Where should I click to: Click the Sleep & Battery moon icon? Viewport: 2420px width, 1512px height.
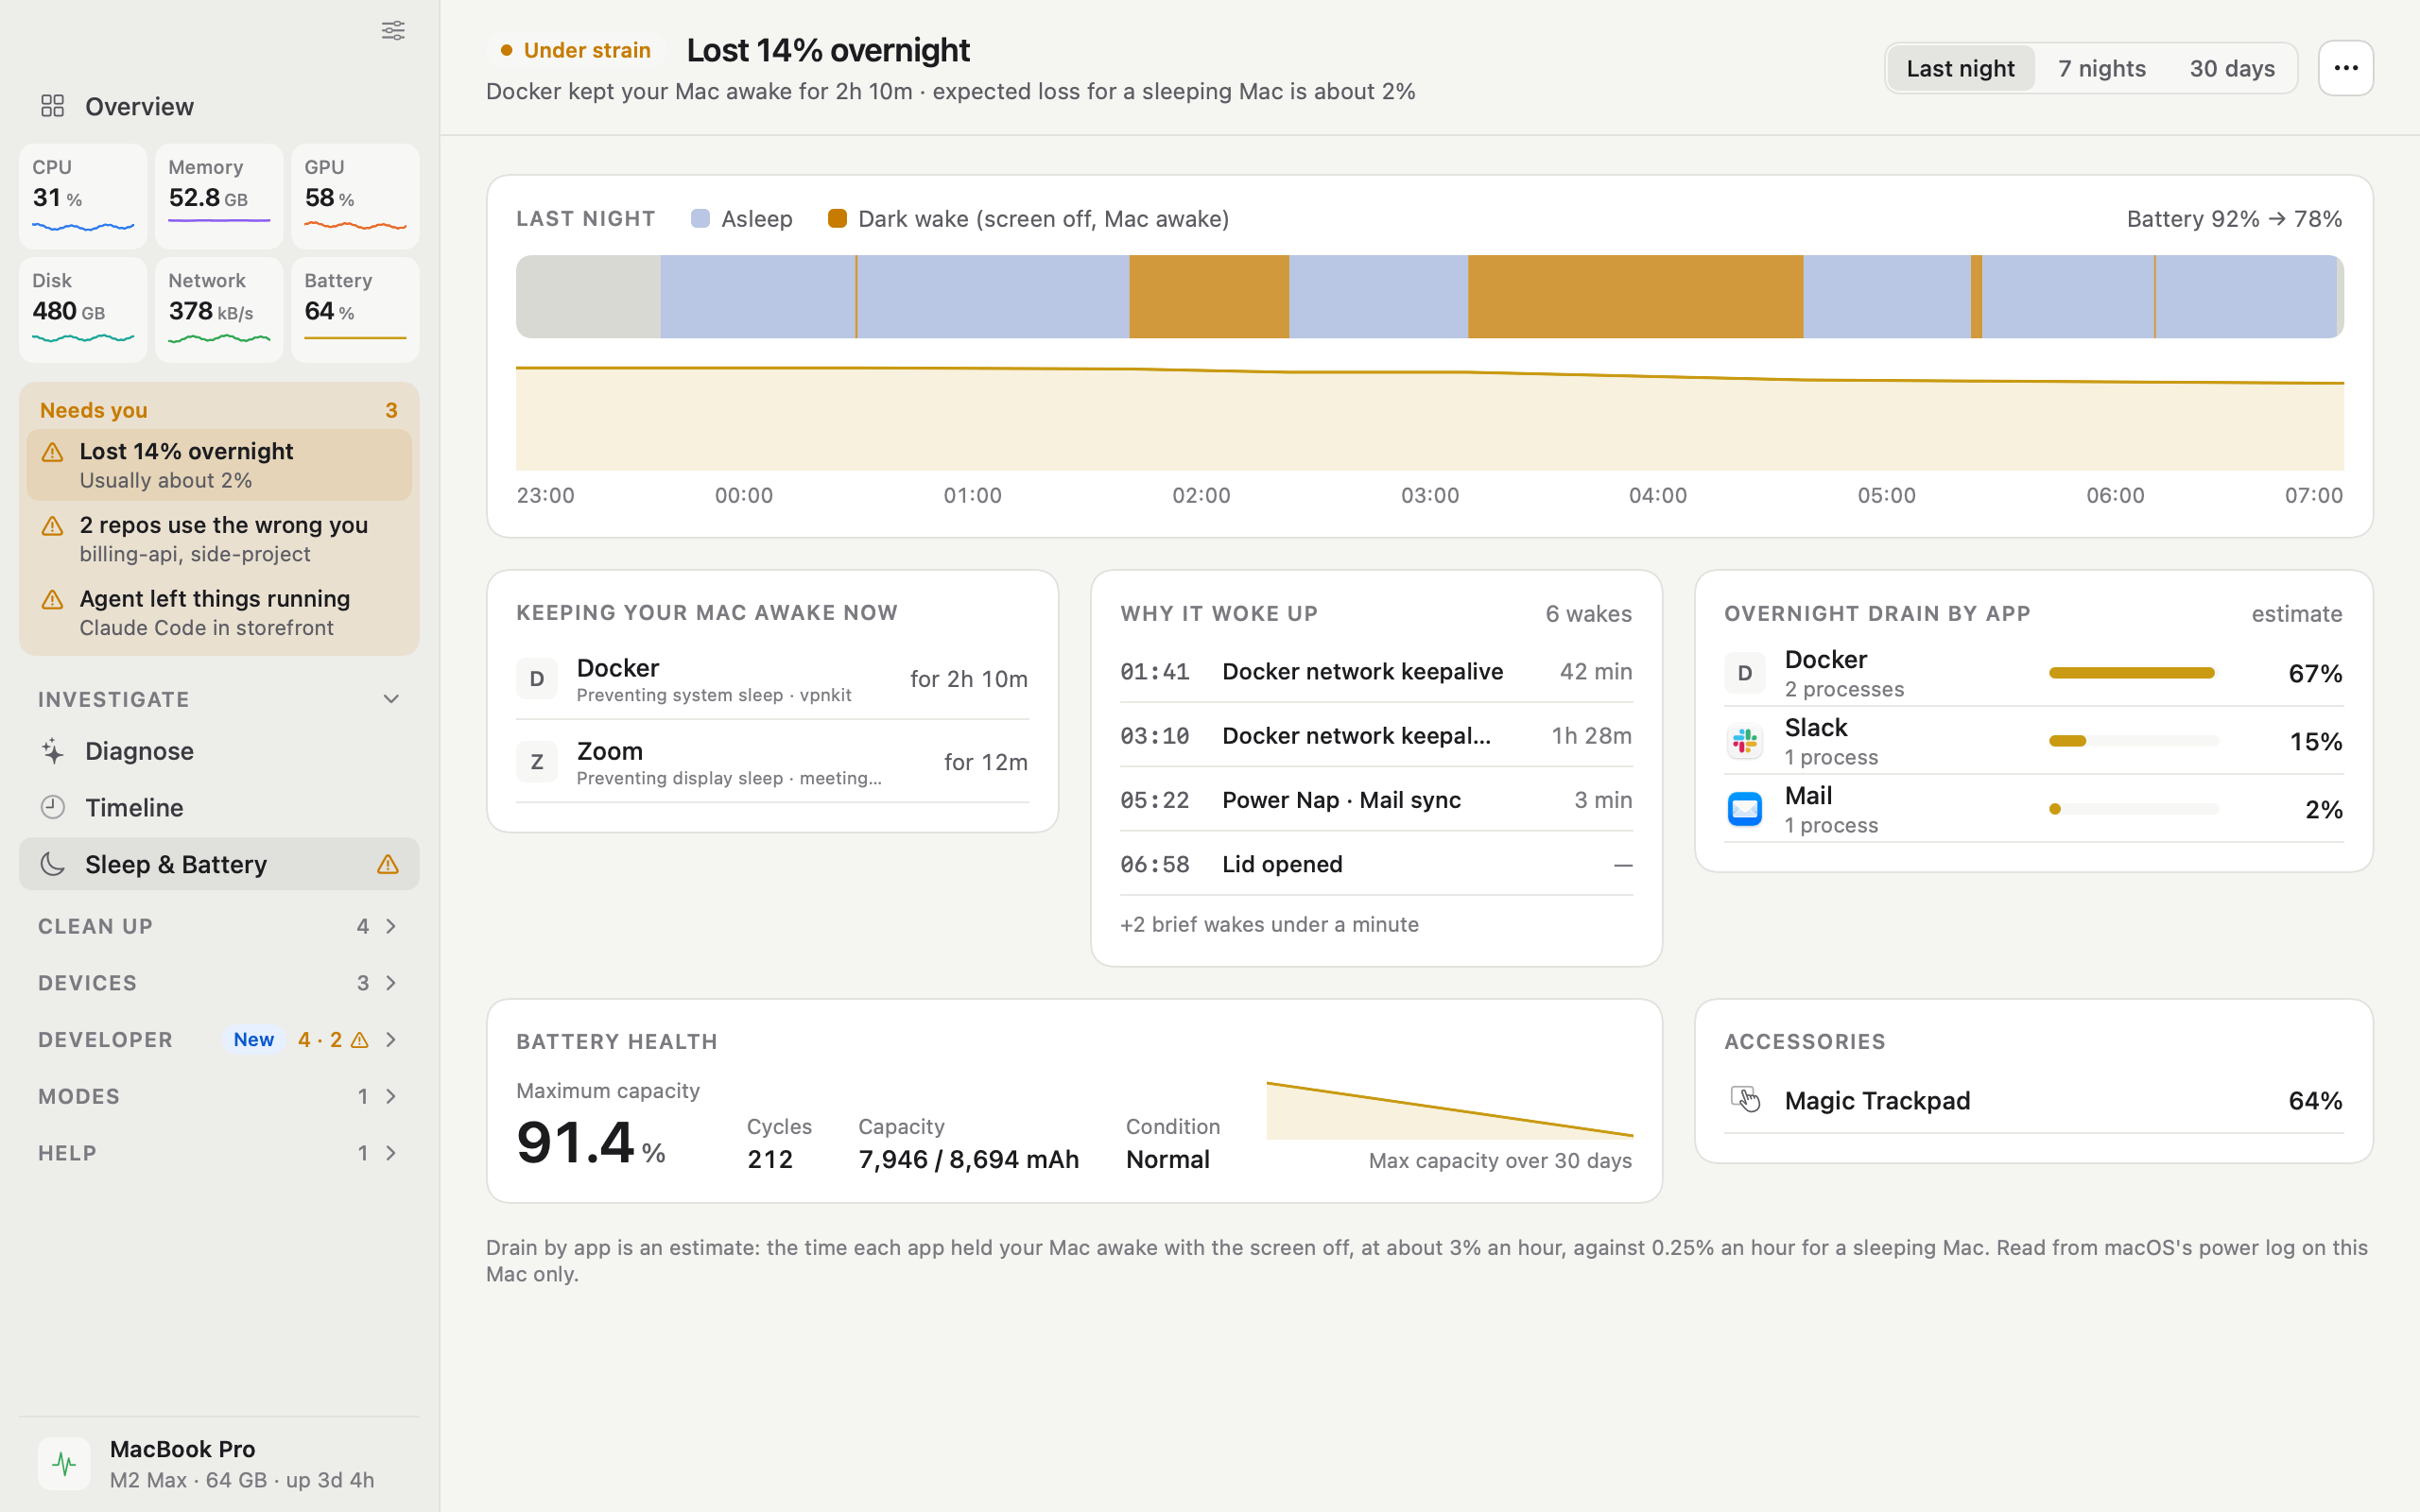52,864
